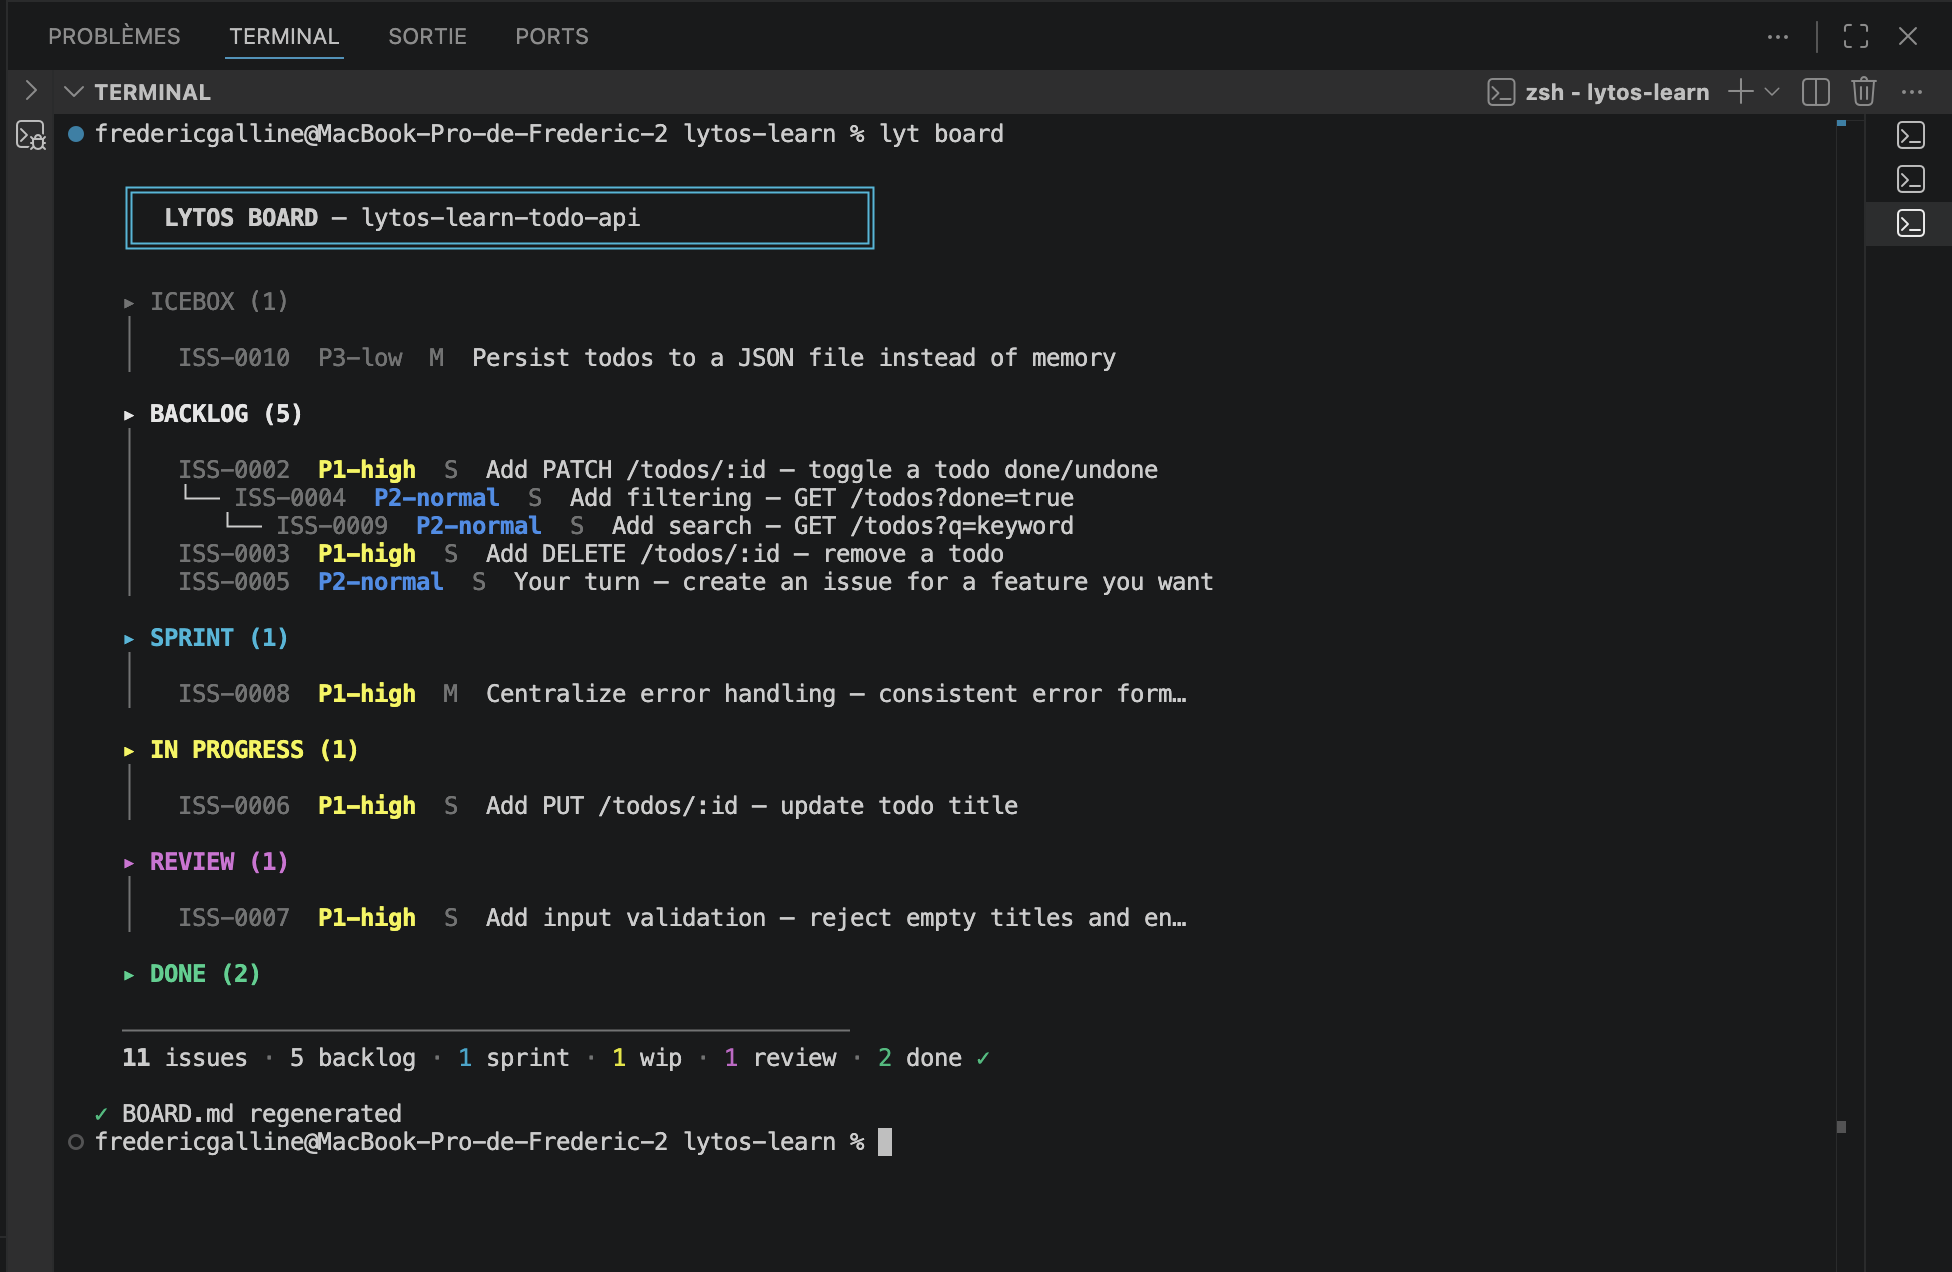Screen dimensions: 1952x1272
Task: Select the third terminal icon in the terminal list
Action: pyautogui.click(x=1910, y=223)
